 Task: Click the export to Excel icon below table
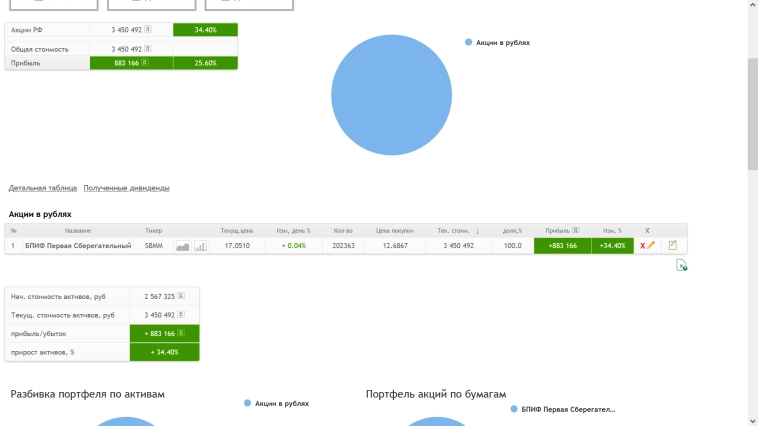[681, 265]
